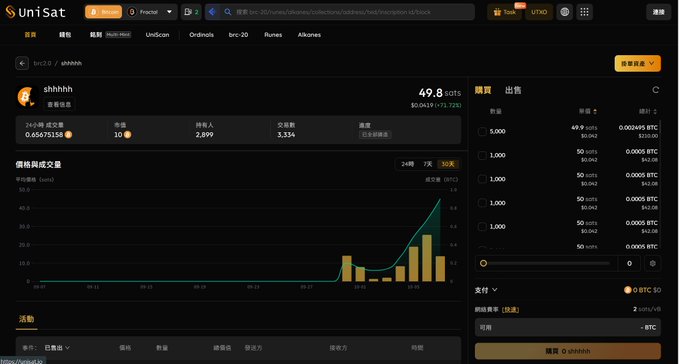679x364 pixels.
Task: Open UniScan menu item
Action: tap(157, 35)
